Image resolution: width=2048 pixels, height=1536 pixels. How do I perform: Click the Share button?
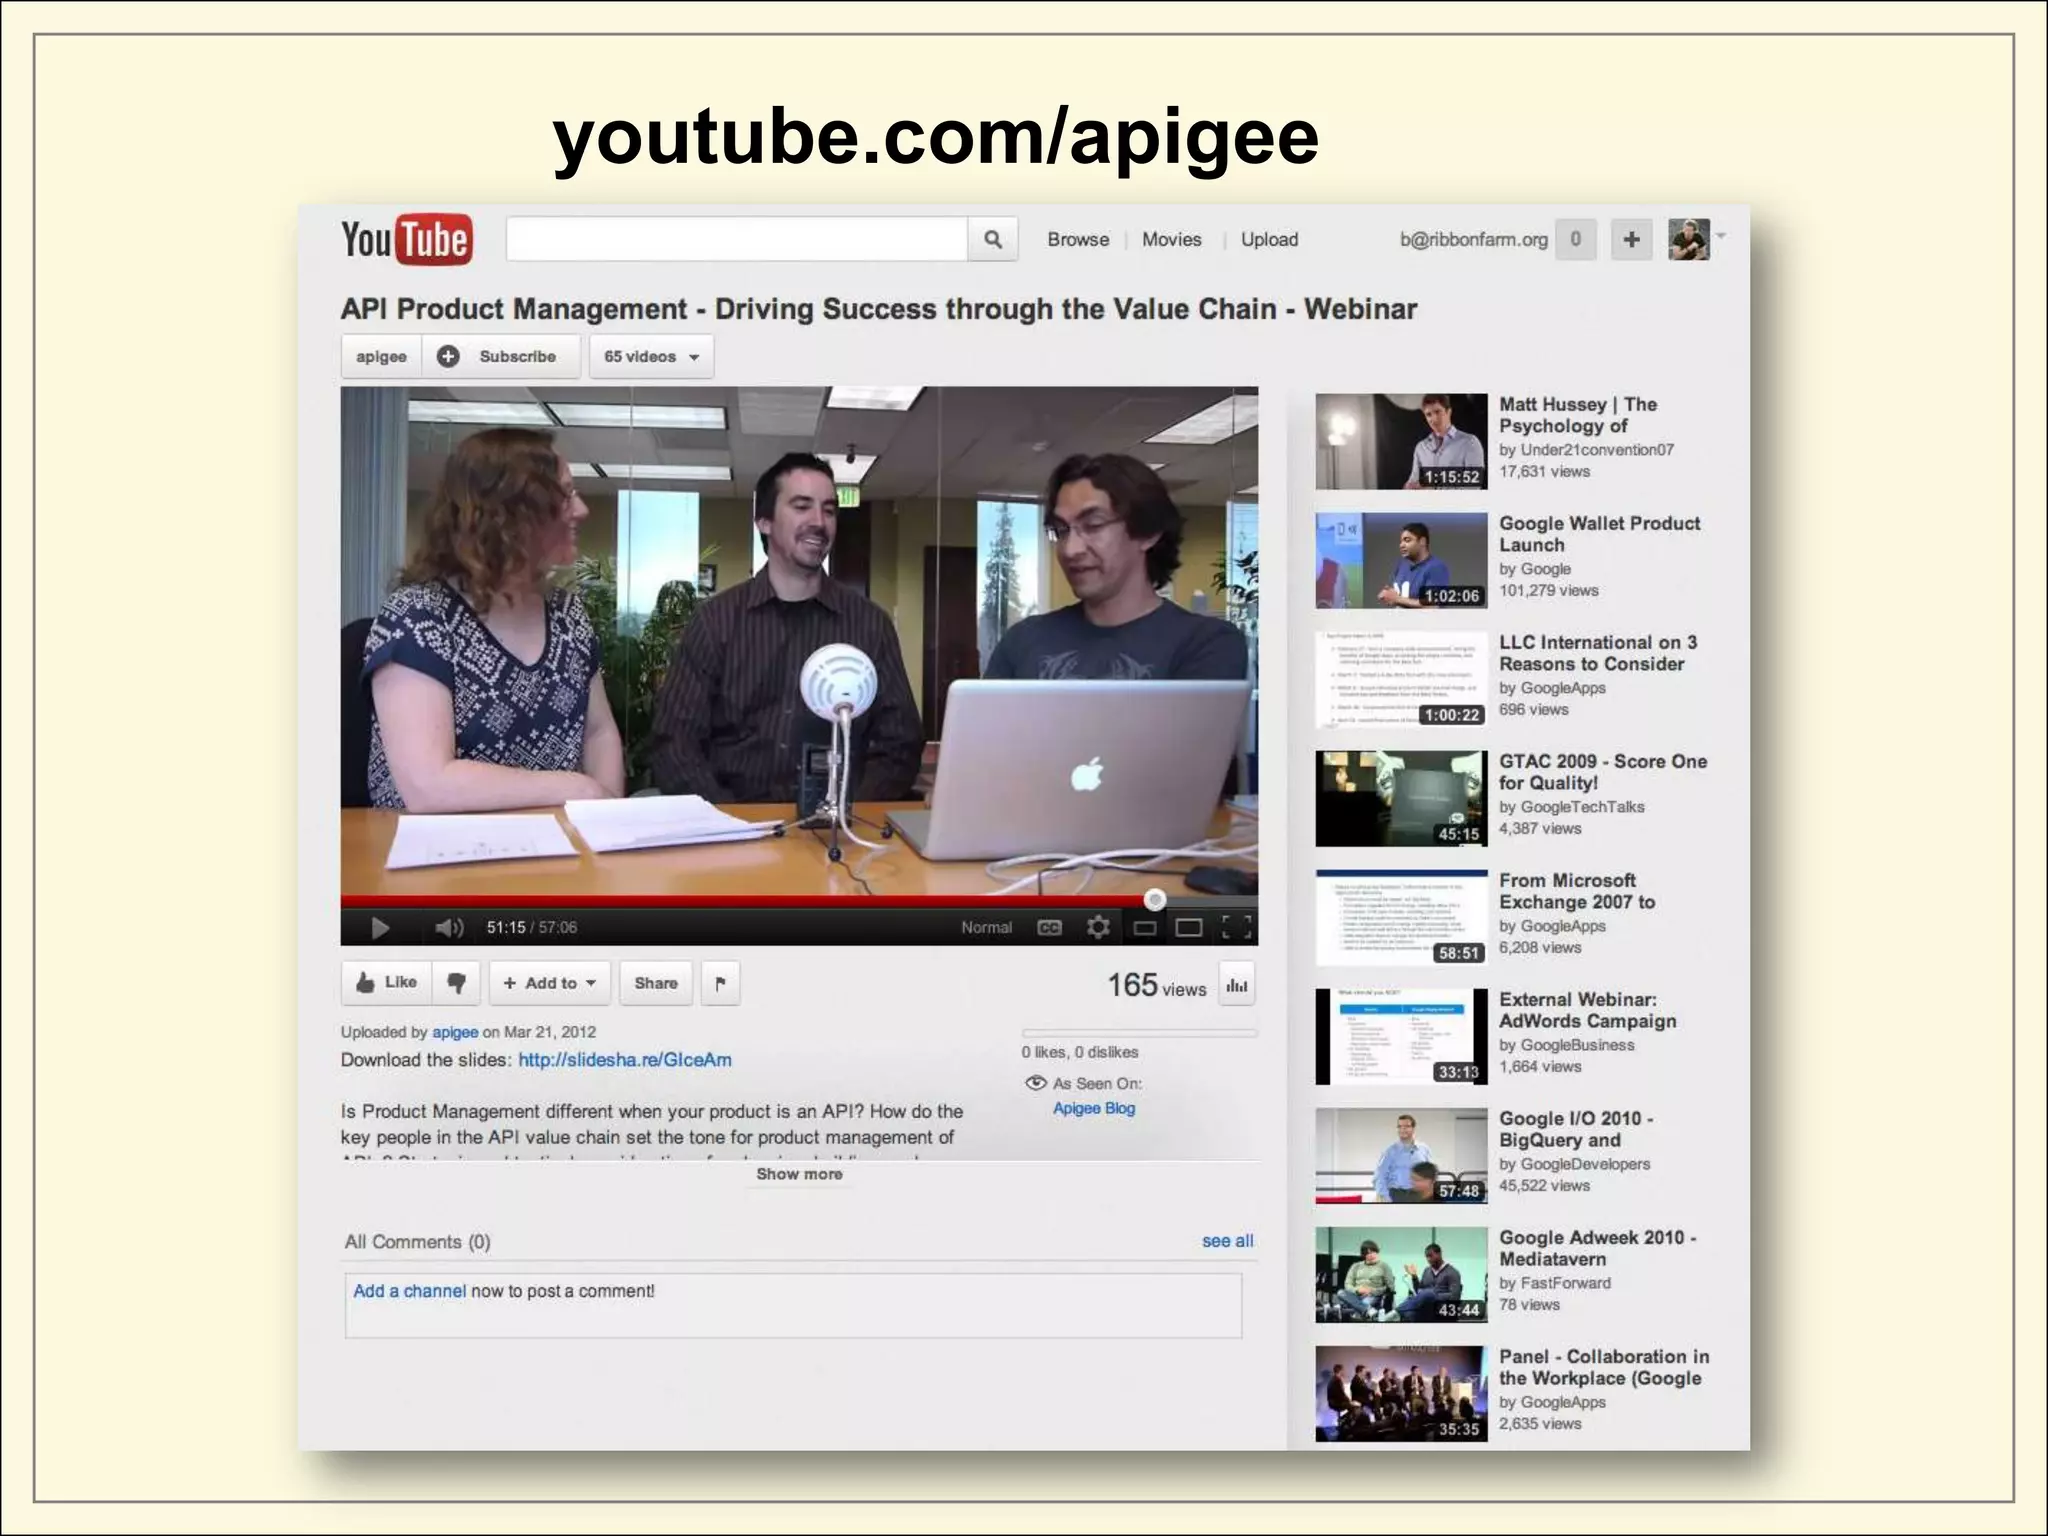click(x=656, y=983)
